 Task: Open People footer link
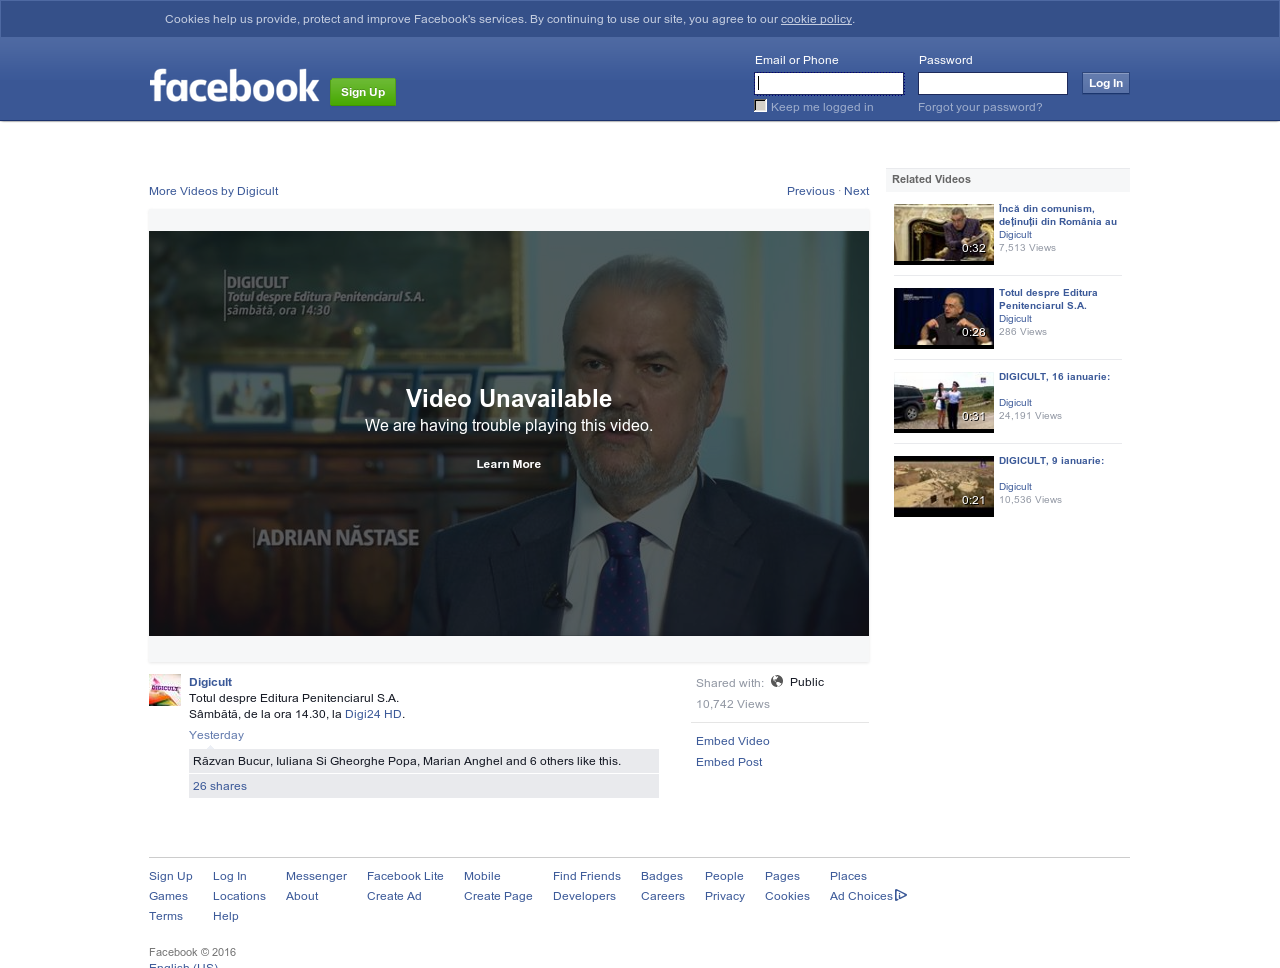pyautogui.click(x=724, y=876)
